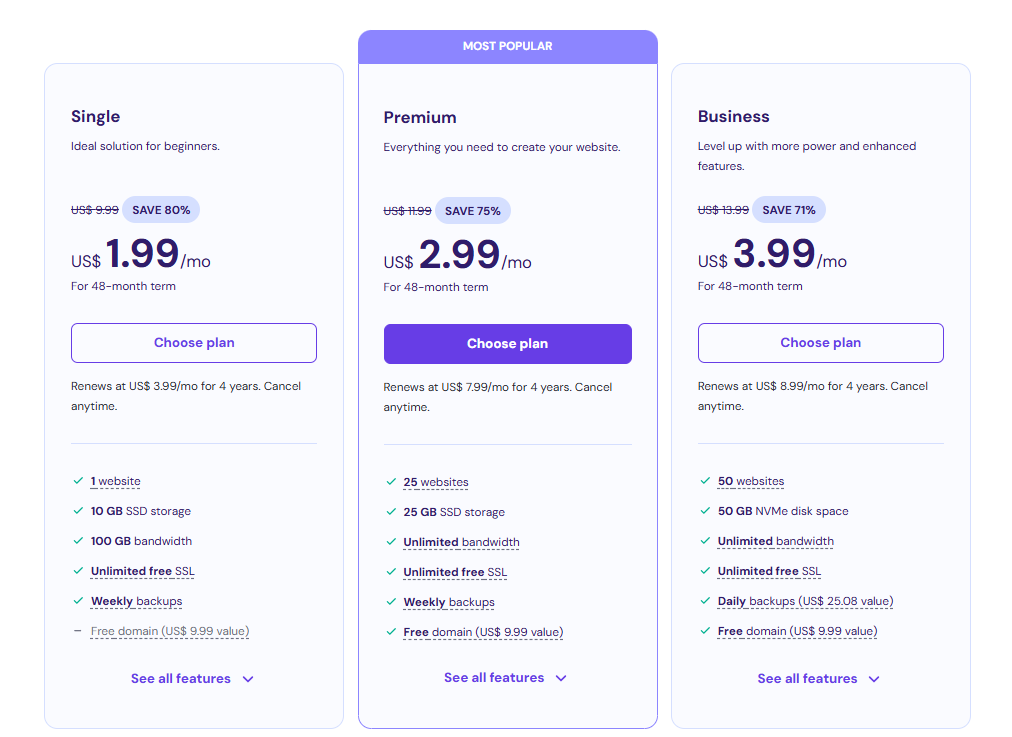Select the MOST POPULAR banner

[x=508, y=46]
